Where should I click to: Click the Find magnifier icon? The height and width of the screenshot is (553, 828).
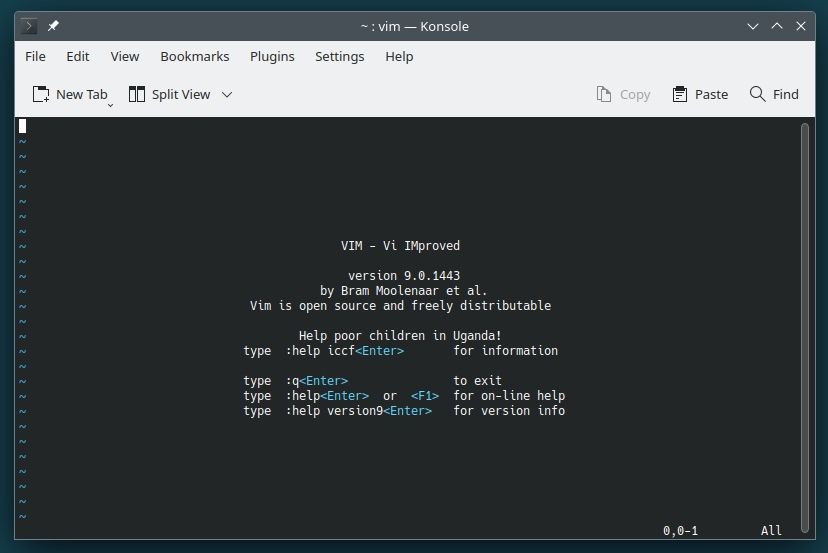[757, 94]
